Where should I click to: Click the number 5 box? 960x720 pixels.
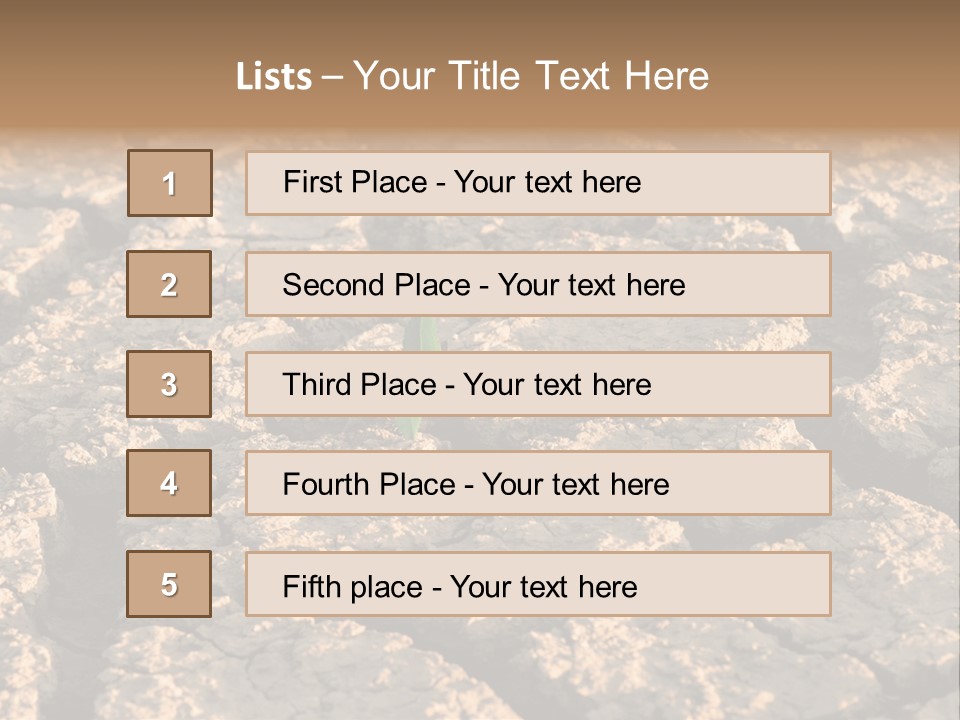(x=169, y=584)
